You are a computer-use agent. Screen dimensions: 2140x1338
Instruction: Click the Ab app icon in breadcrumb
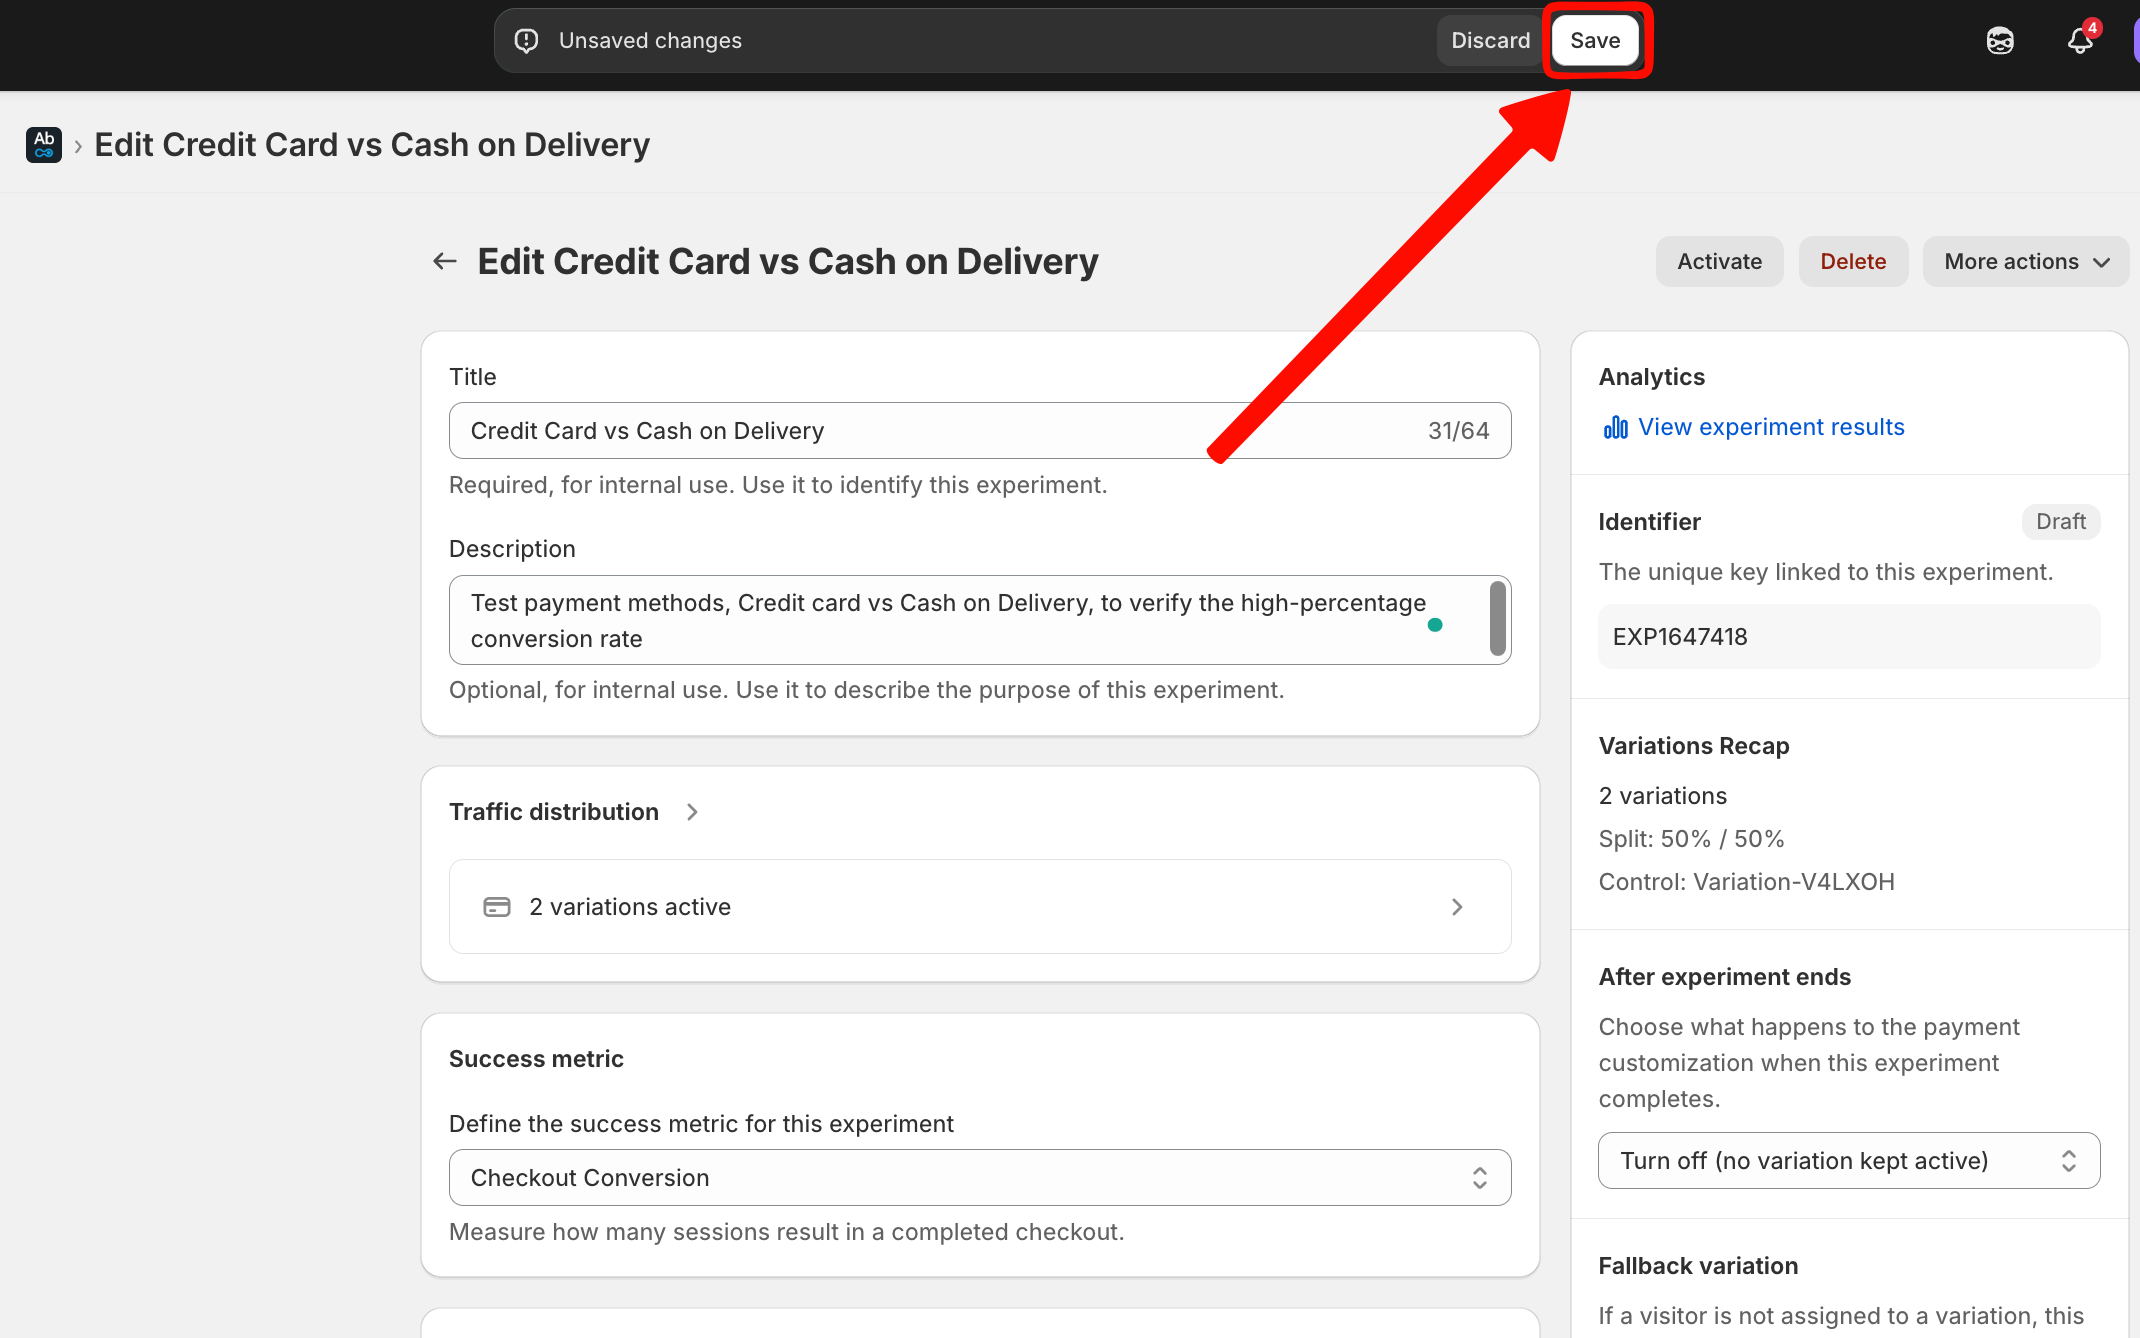click(44, 145)
